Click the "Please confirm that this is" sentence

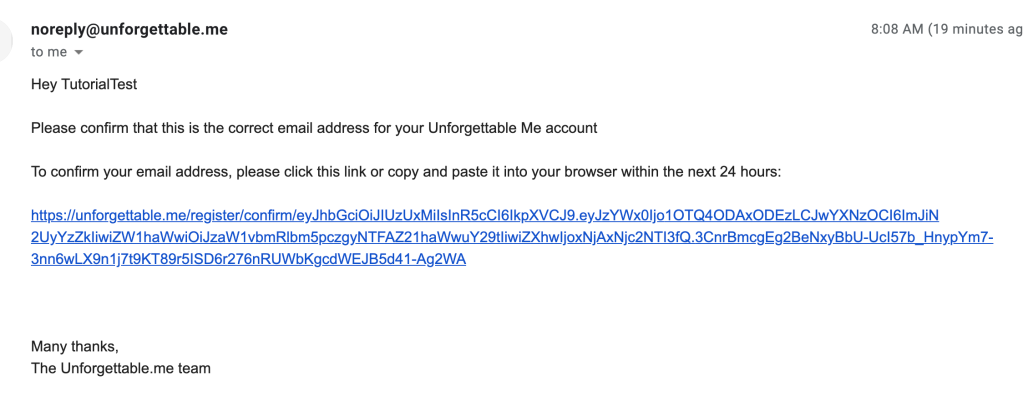click(x=115, y=129)
